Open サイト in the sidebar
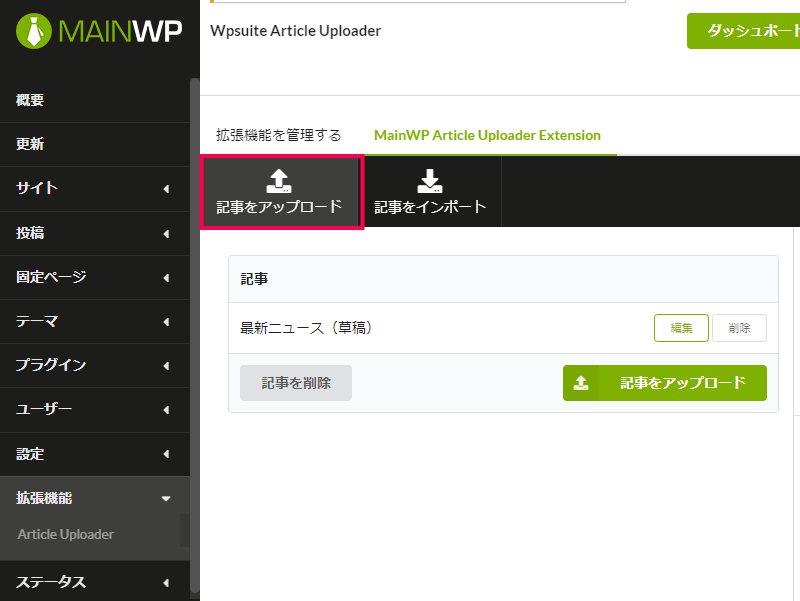This screenshot has height=601, width=800. point(95,188)
